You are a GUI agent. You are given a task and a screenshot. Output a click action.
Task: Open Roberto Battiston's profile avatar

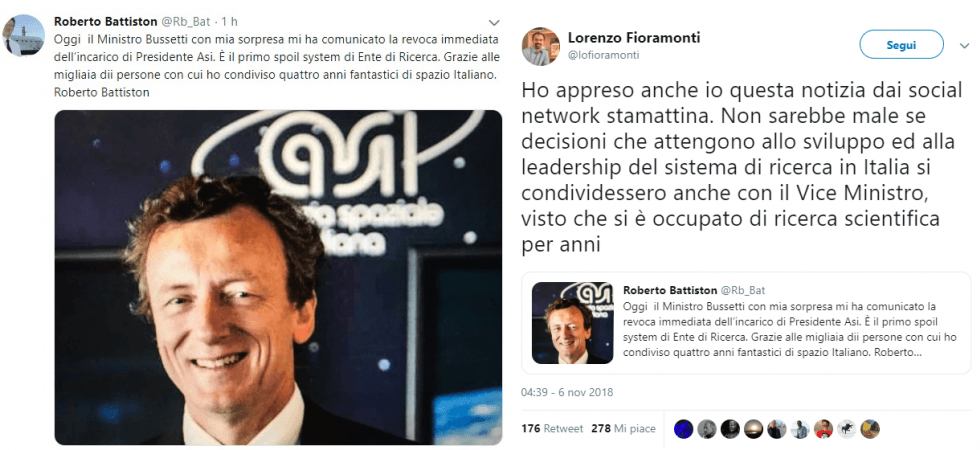click(23, 35)
